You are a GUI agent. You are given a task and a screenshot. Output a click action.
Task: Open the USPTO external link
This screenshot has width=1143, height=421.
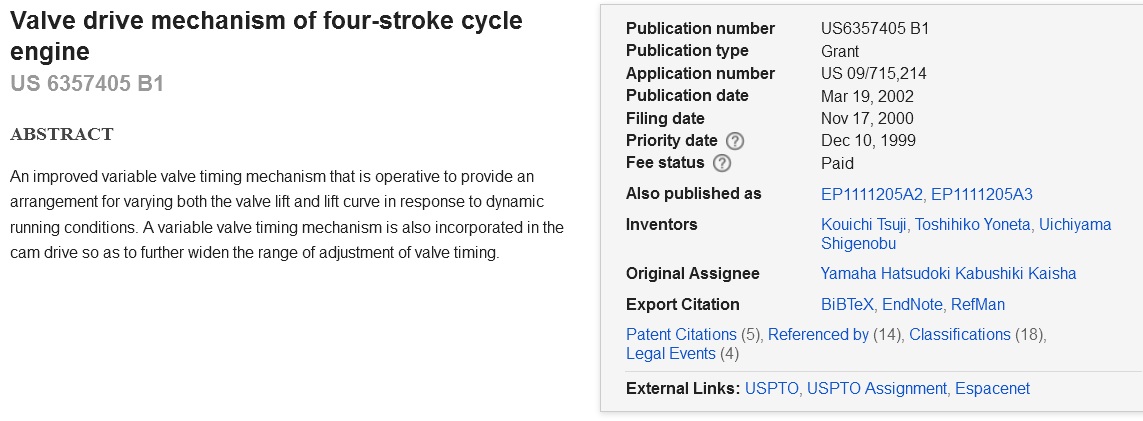click(x=772, y=388)
